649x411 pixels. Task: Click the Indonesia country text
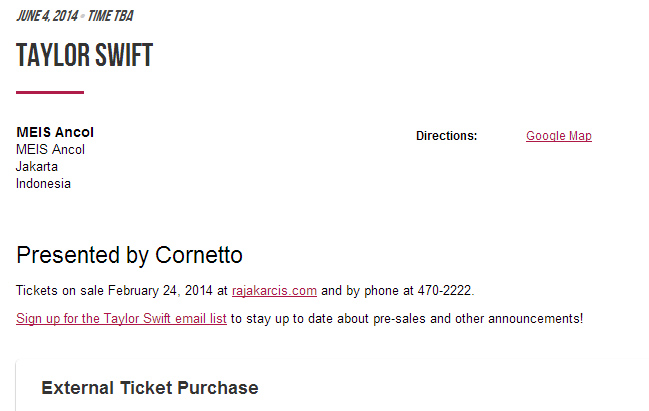[x=43, y=183]
